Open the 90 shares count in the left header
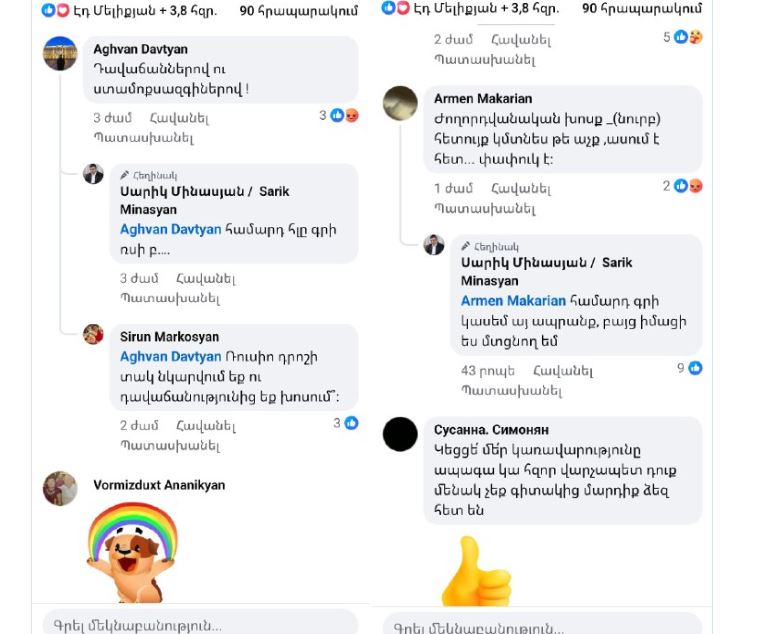Screen dimensions: 763x634 point(298,11)
